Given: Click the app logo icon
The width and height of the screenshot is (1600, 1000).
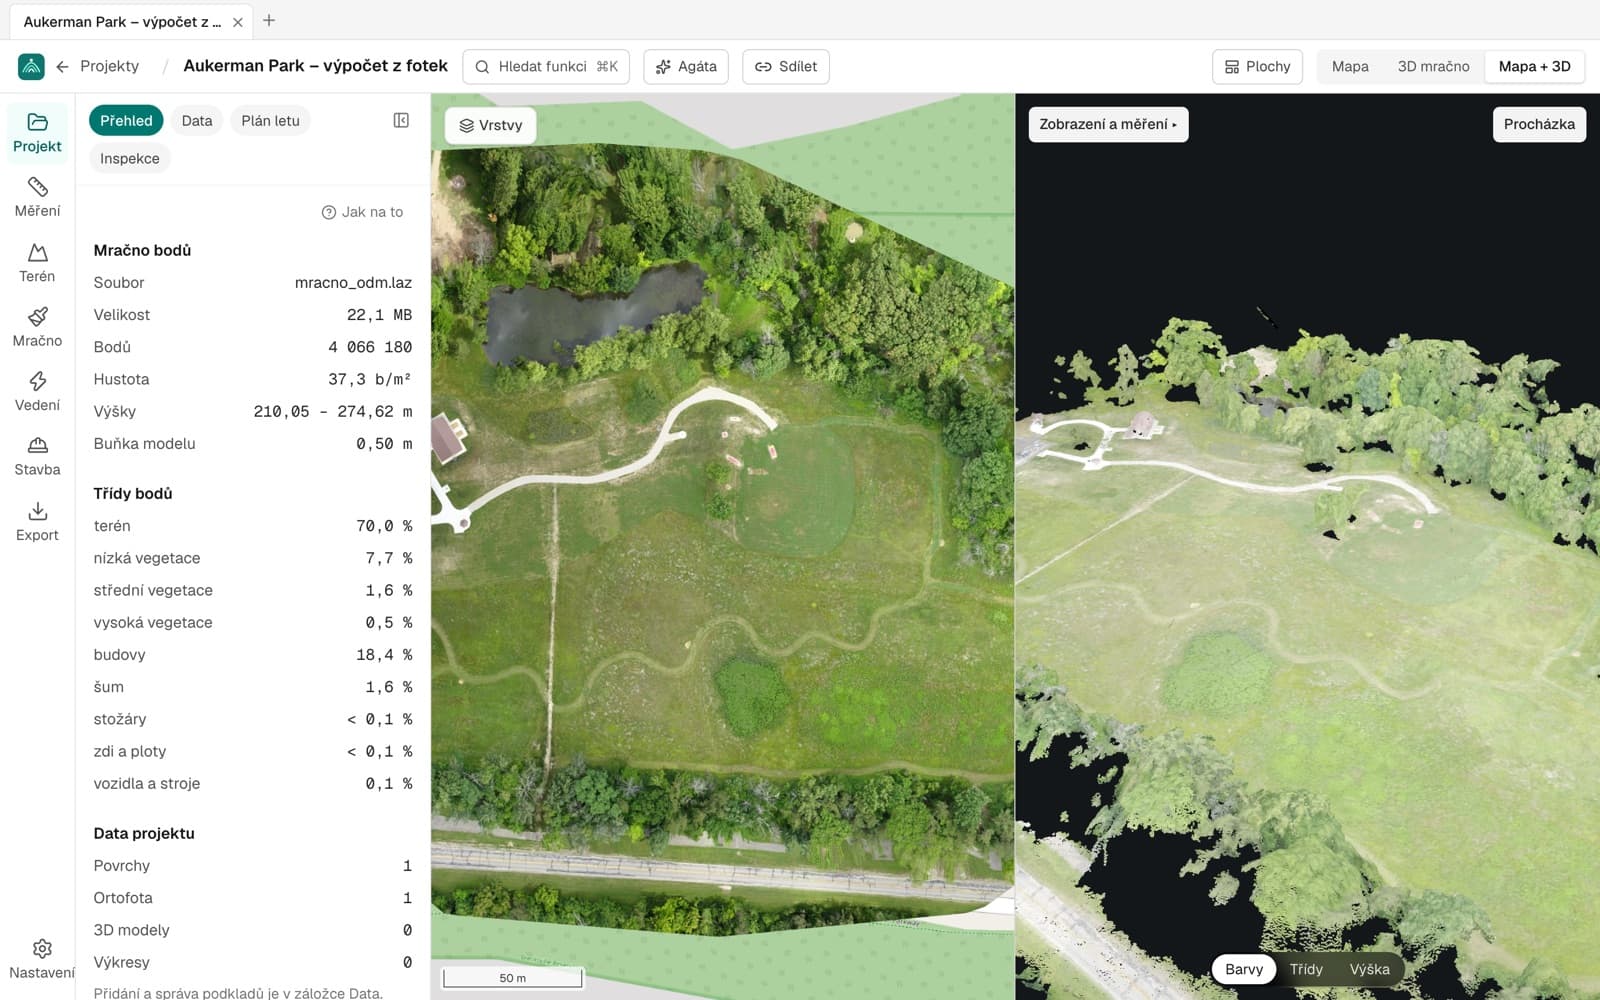Looking at the screenshot, I should point(31,66).
